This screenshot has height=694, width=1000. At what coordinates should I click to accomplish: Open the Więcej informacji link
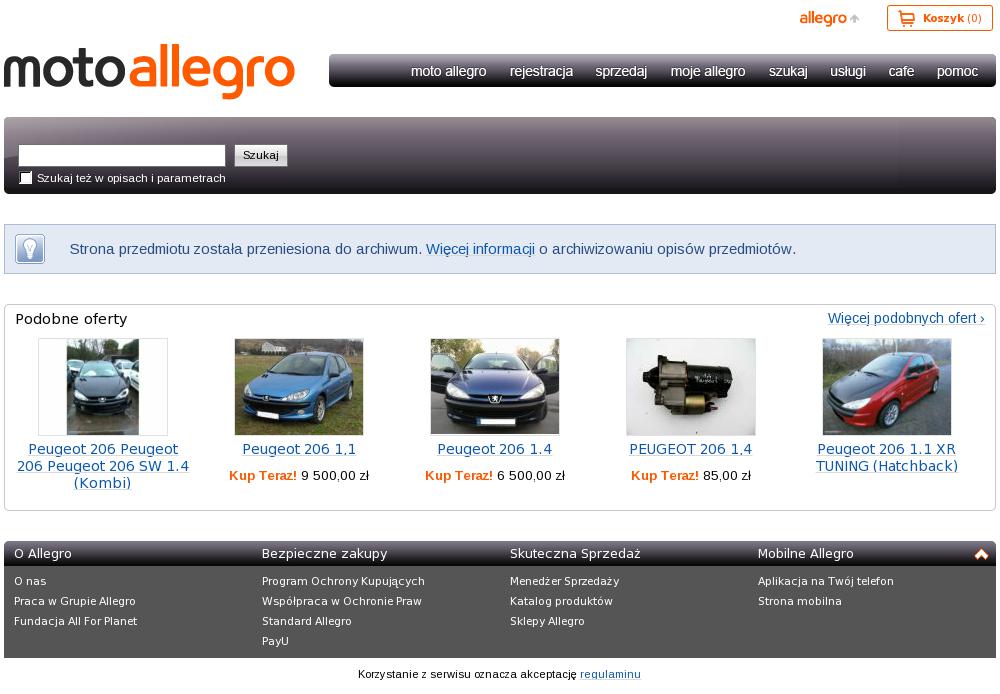point(480,249)
